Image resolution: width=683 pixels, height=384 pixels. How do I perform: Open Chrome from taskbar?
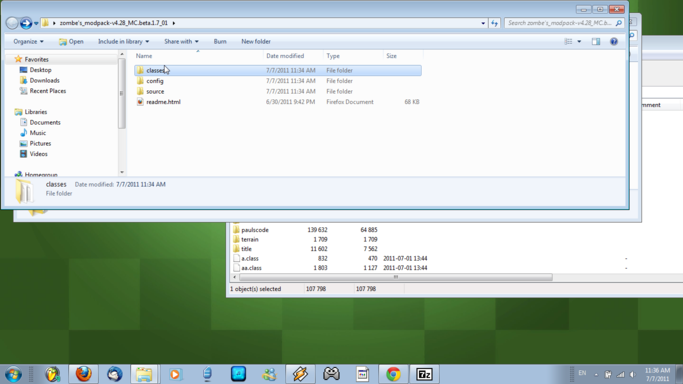click(x=393, y=374)
